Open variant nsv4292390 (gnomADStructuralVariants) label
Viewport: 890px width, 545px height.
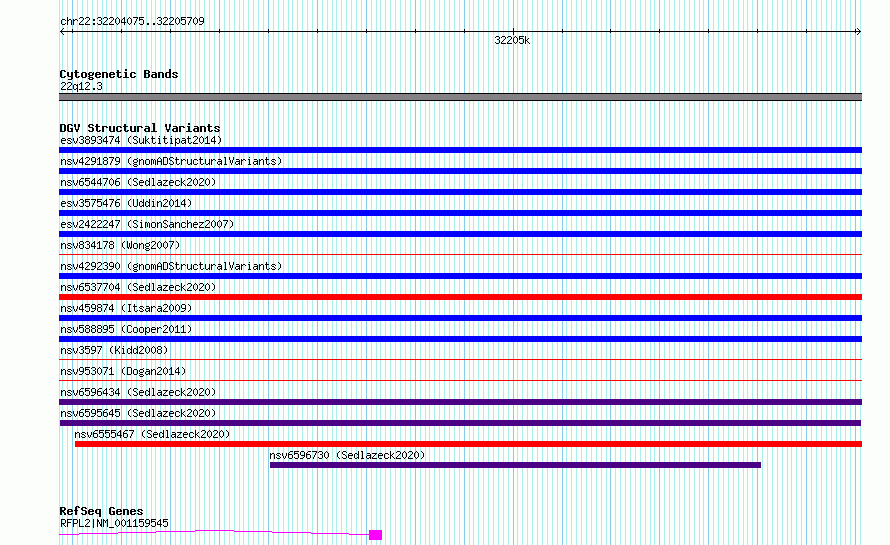(171, 266)
